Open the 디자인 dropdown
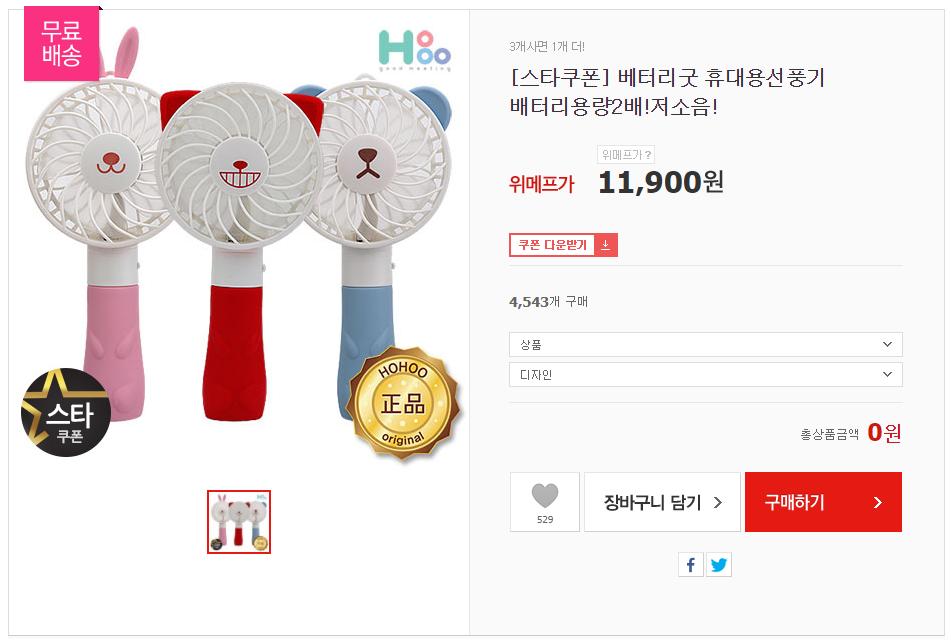The height and width of the screenshot is (642, 951). pyautogui.click(x=706, y=375)
